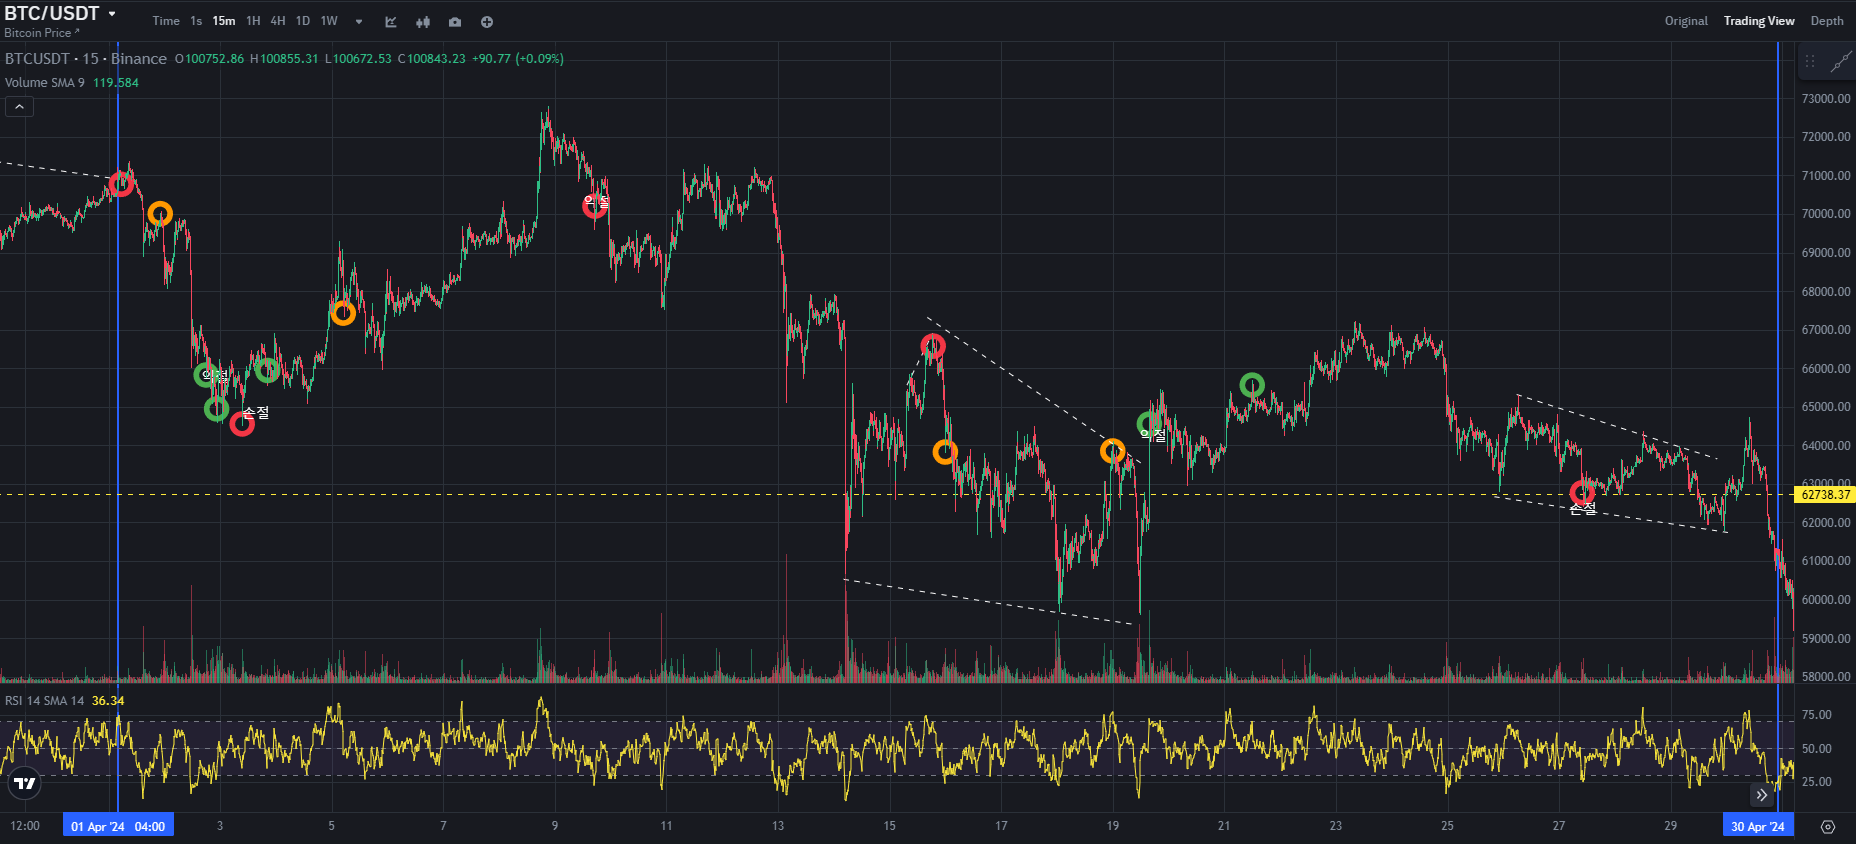Screen dimensions: 1856x844
Task: Click the 73000.00 price axis label
Action: pyautogui.click(x=1826, y=99)
